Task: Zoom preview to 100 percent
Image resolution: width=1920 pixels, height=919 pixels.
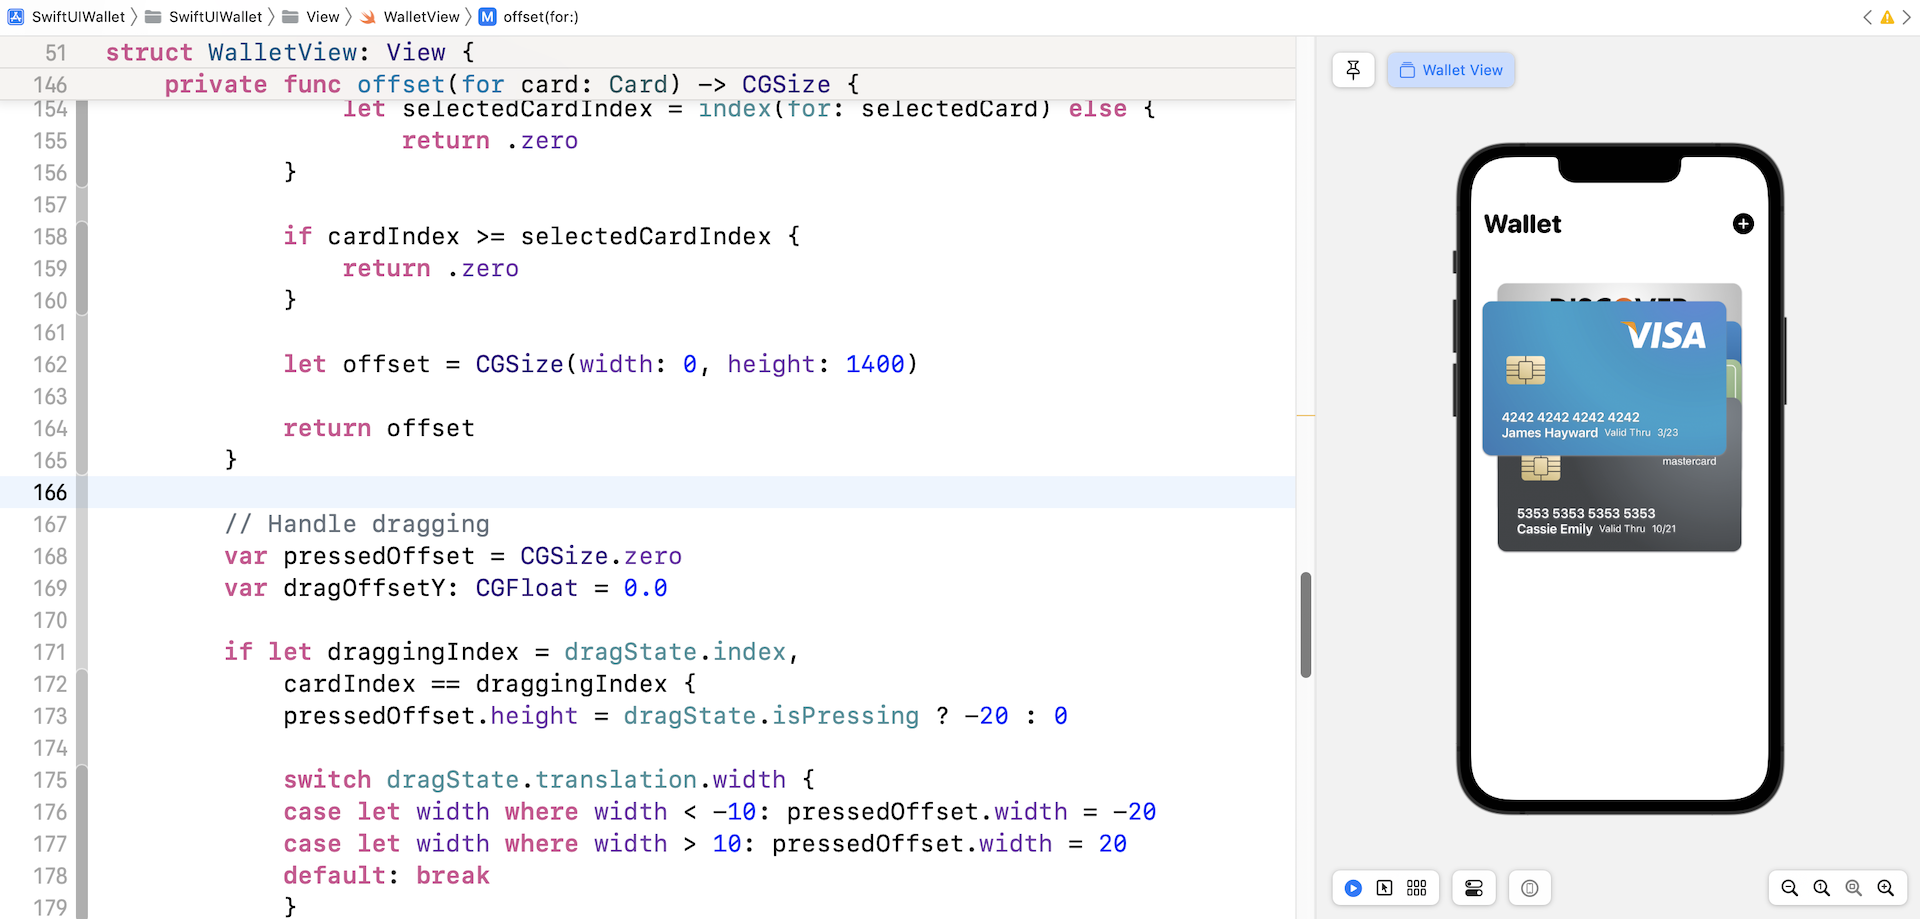Action: tap(1822, 888)
